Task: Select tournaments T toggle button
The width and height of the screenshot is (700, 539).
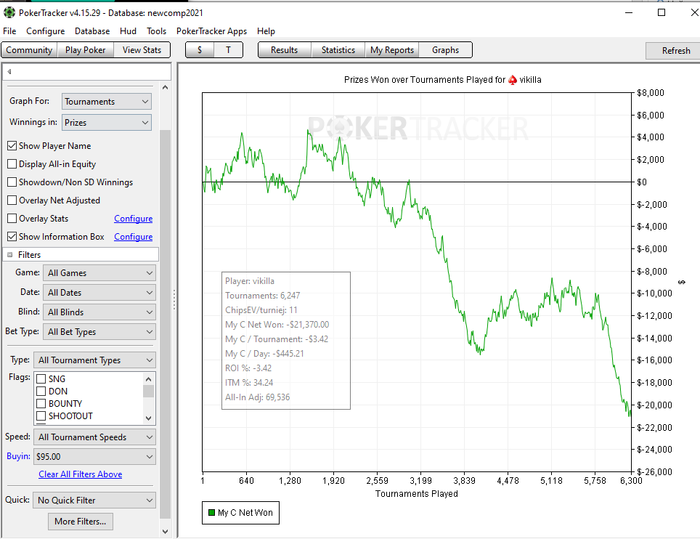Action: click(228, 50)
